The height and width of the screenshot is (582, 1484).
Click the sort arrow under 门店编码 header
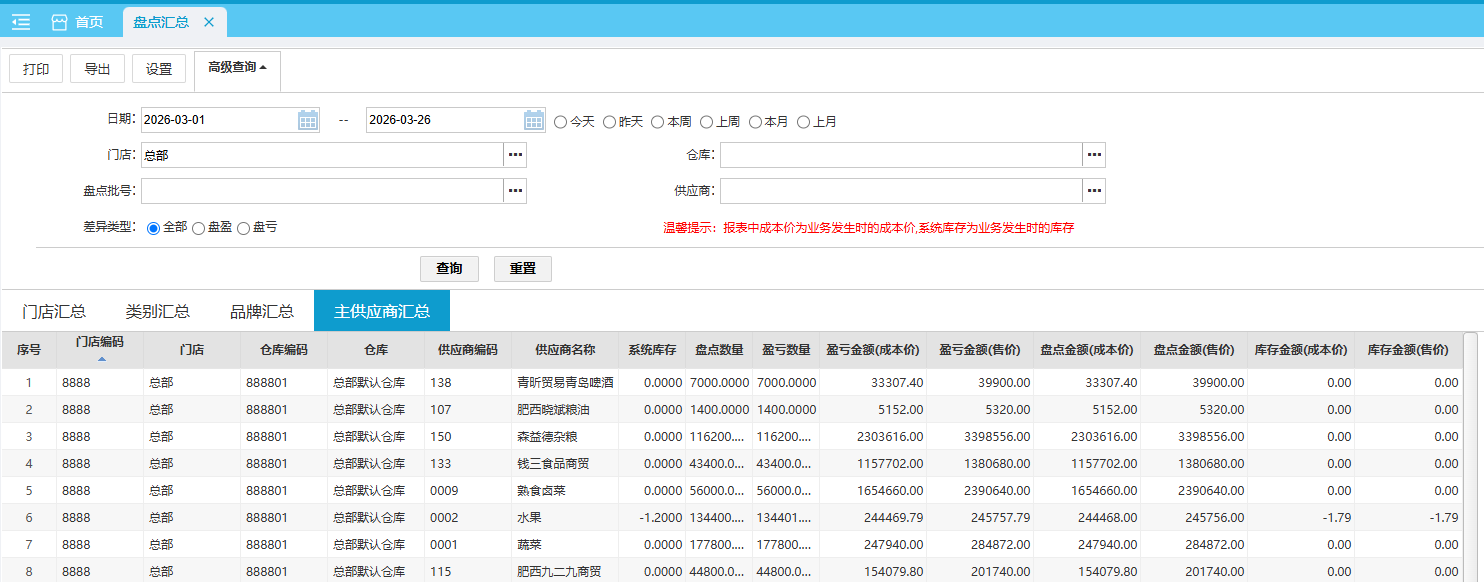tap(100, 358)
